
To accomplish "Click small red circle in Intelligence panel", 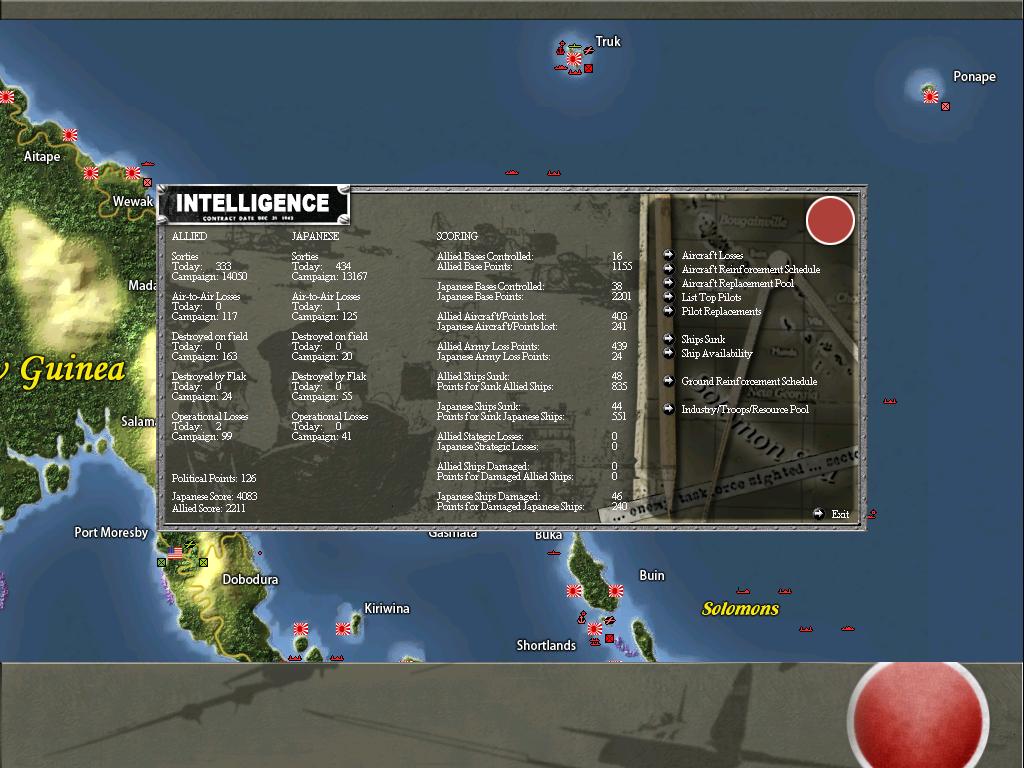I will [x=830, y=221].
